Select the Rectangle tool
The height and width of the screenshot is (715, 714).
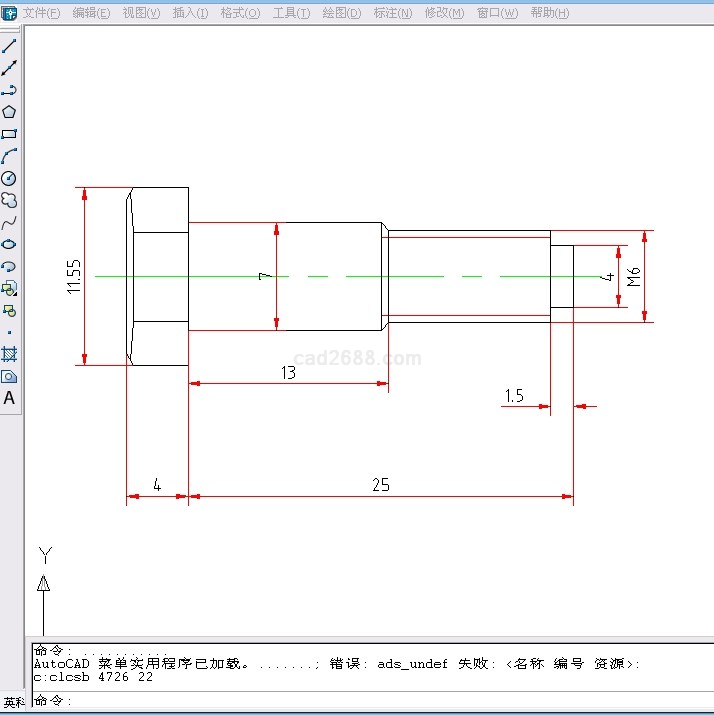[9, 134]
